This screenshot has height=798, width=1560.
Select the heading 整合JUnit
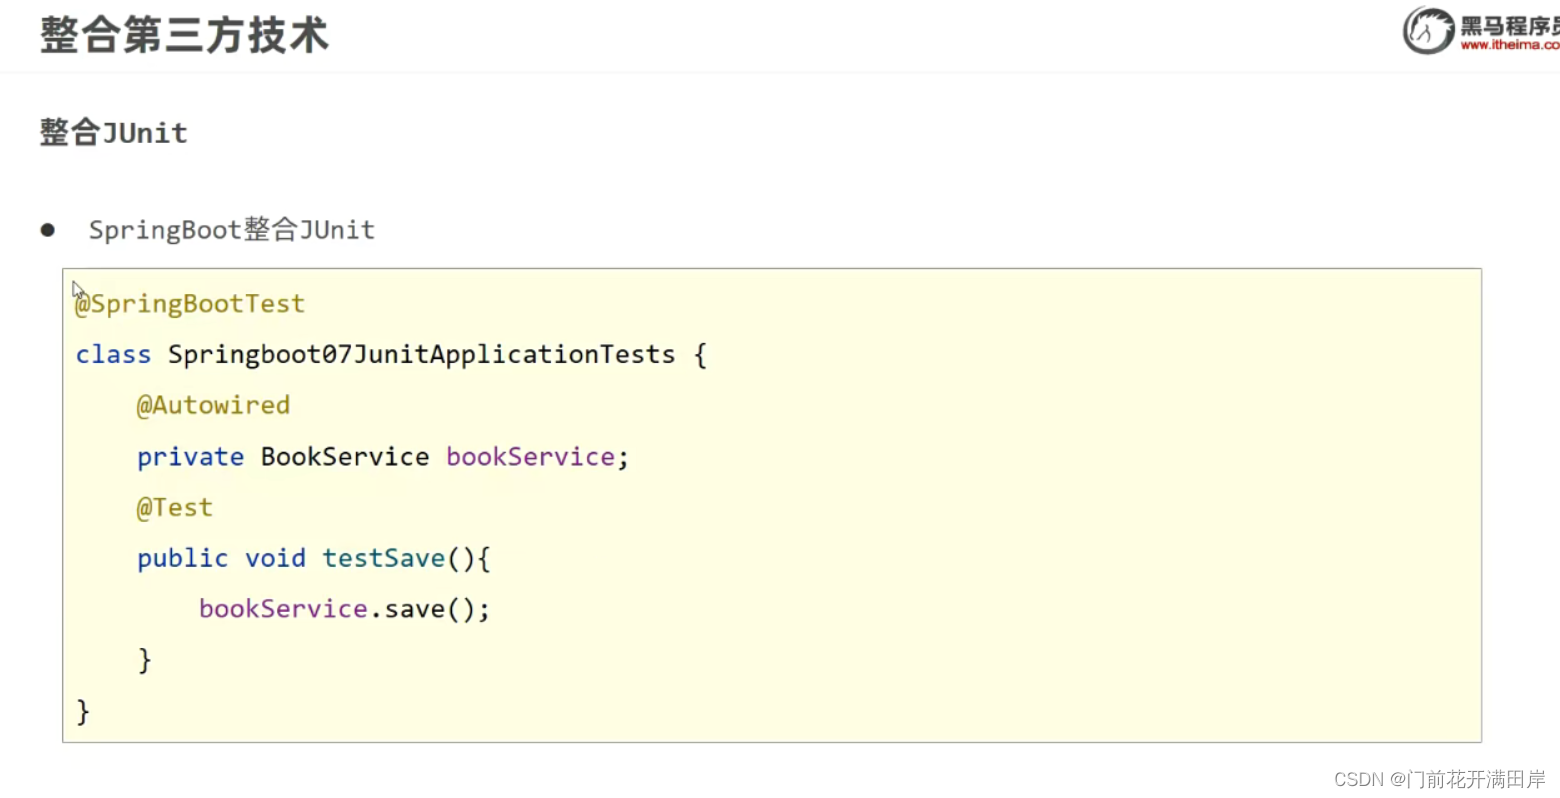[114, 133]
